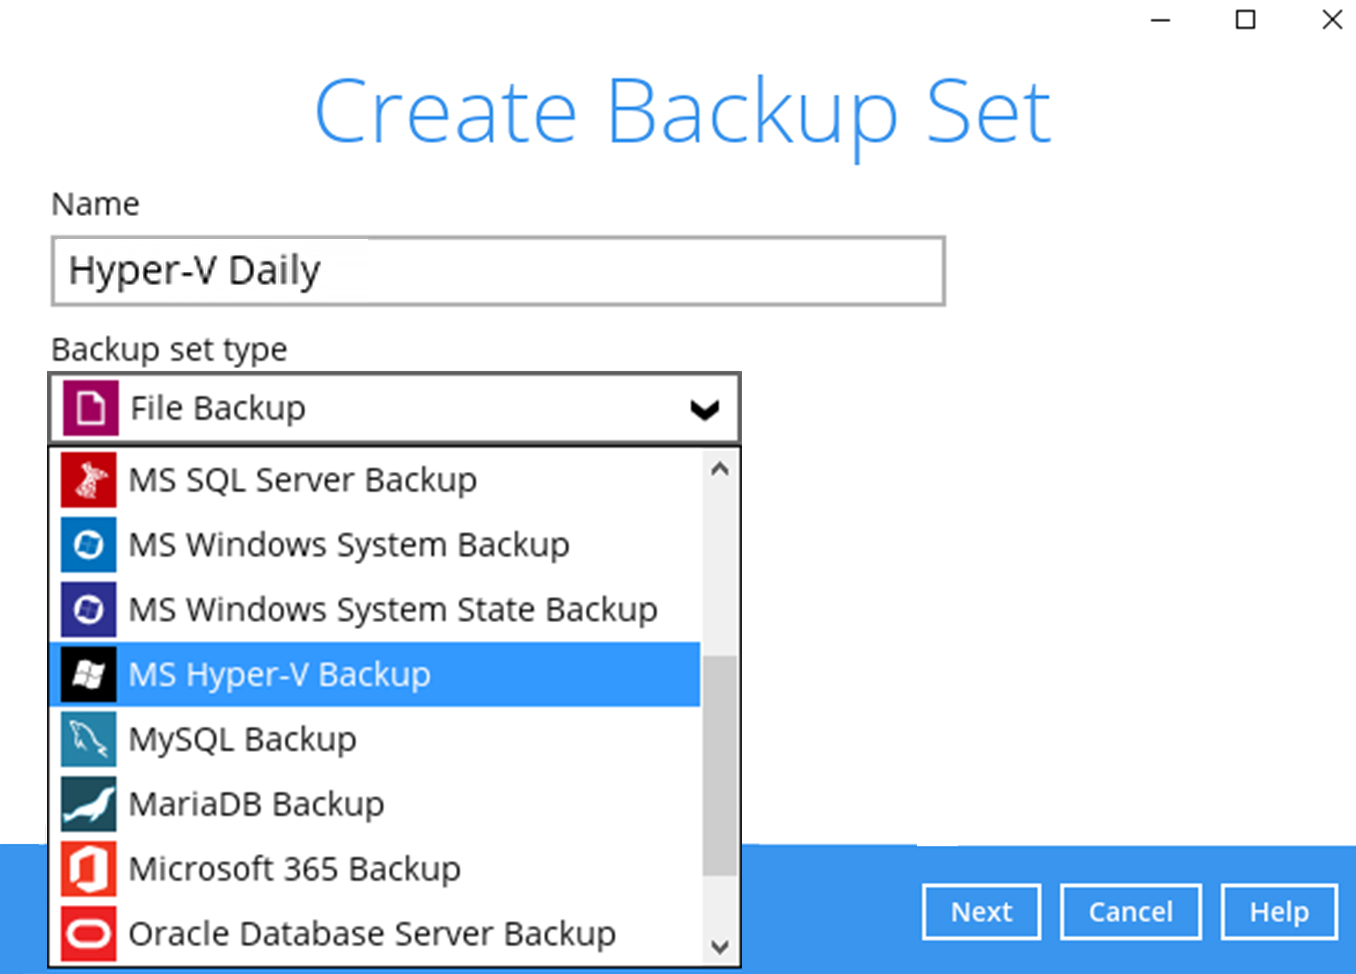The height and width of the screenshot is (974, 1356).
Task: Click the MS Windows System Backup icon
Action: [88, 544]
